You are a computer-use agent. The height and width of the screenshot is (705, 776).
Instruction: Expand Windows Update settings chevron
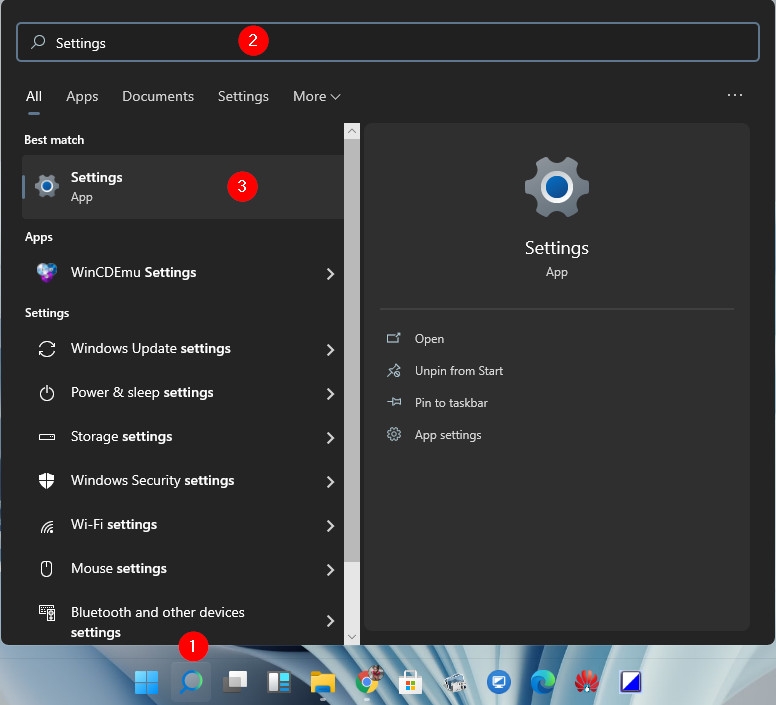(331, 350)
